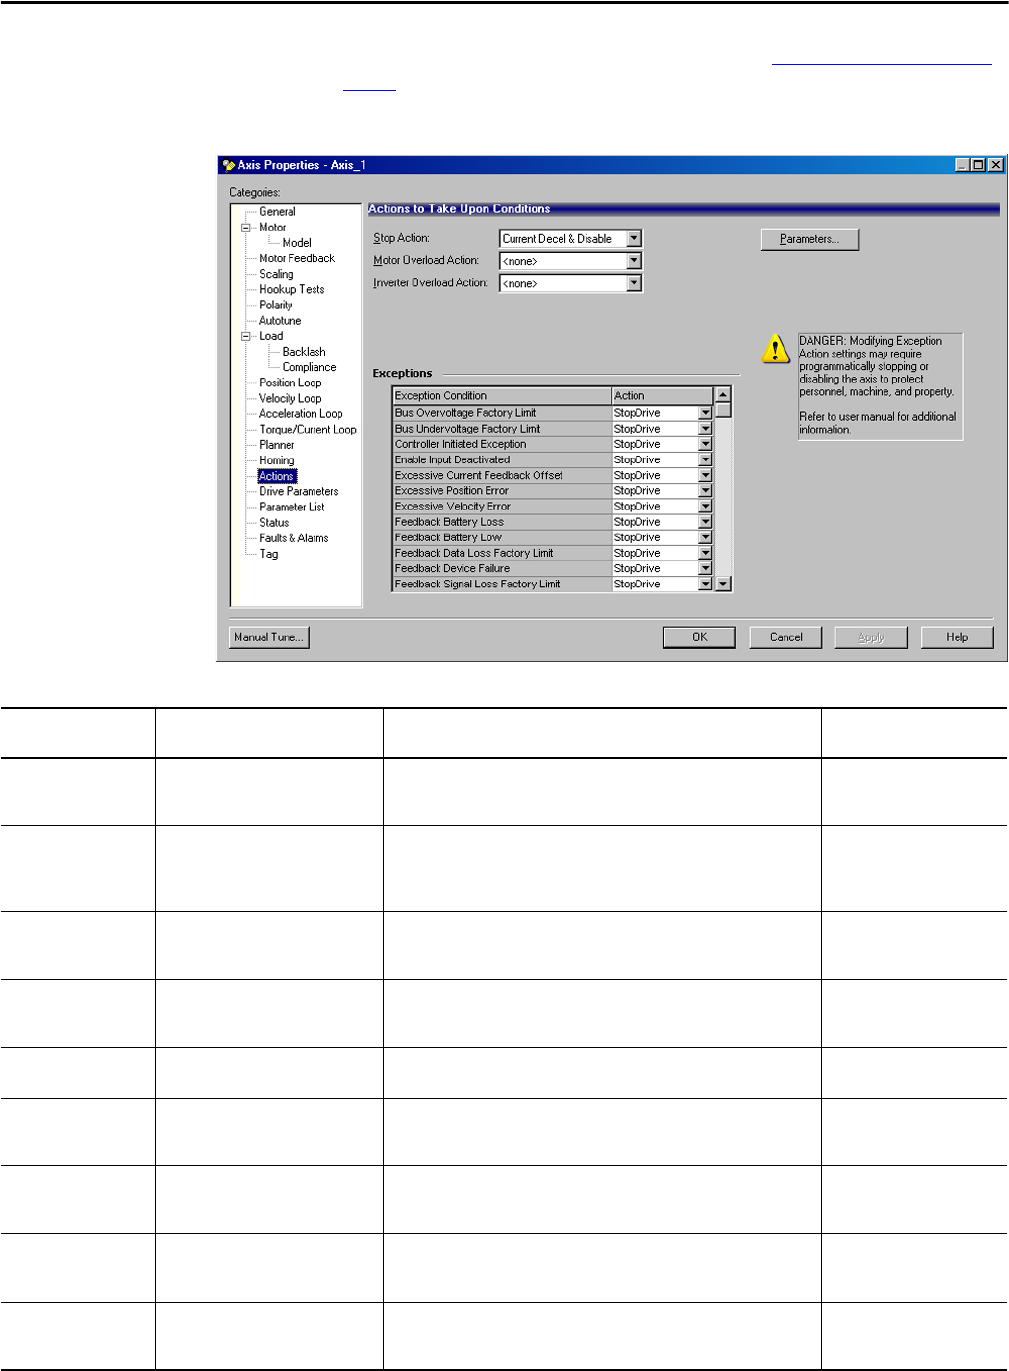Screen dimensions: 1009x1371
Task: Open action dropdown for Feedback Data Loss Factory Limit
Action: coord(705,552)
